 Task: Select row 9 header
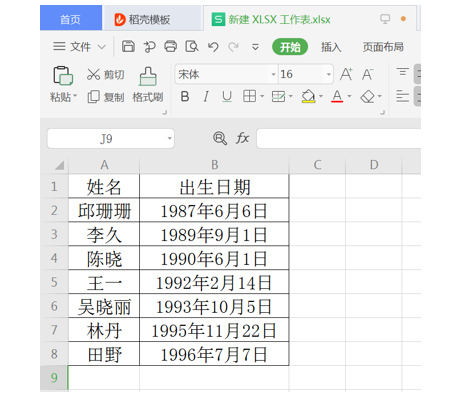(54, 378)
